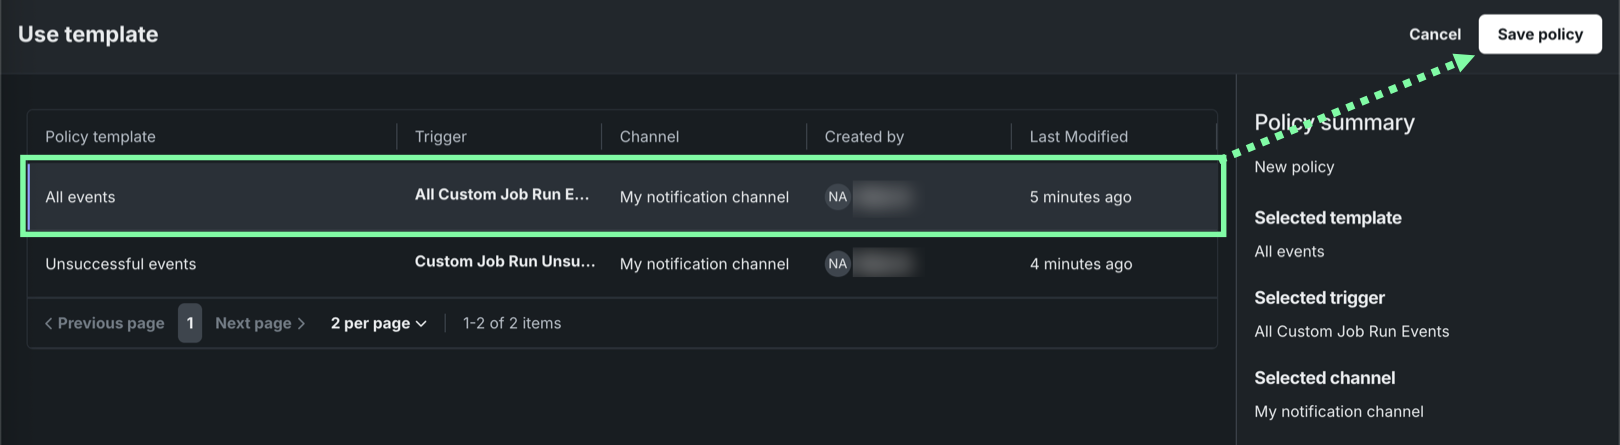Viewport: 1620px width, 445px height.
Task: Open the 2 per page dropdown
Action: pos(378,323)
